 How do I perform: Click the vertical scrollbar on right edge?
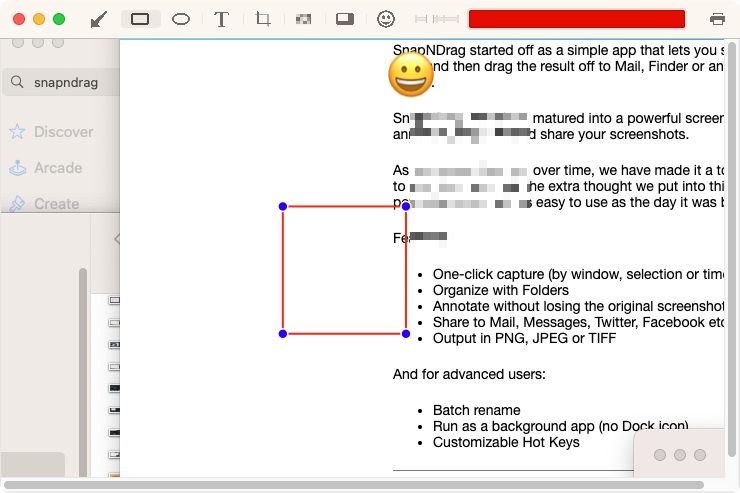732,249
